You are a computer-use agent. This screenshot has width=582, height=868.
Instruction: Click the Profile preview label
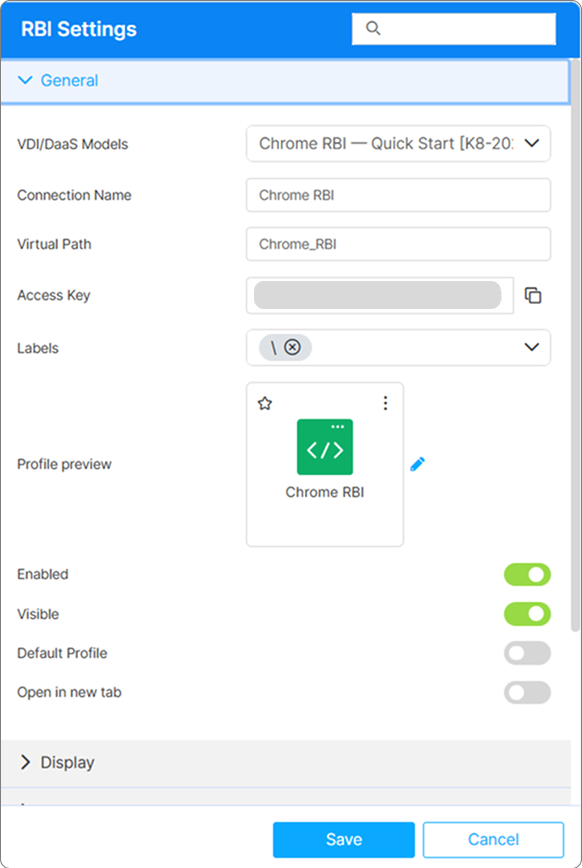click(x=64, y=464)
